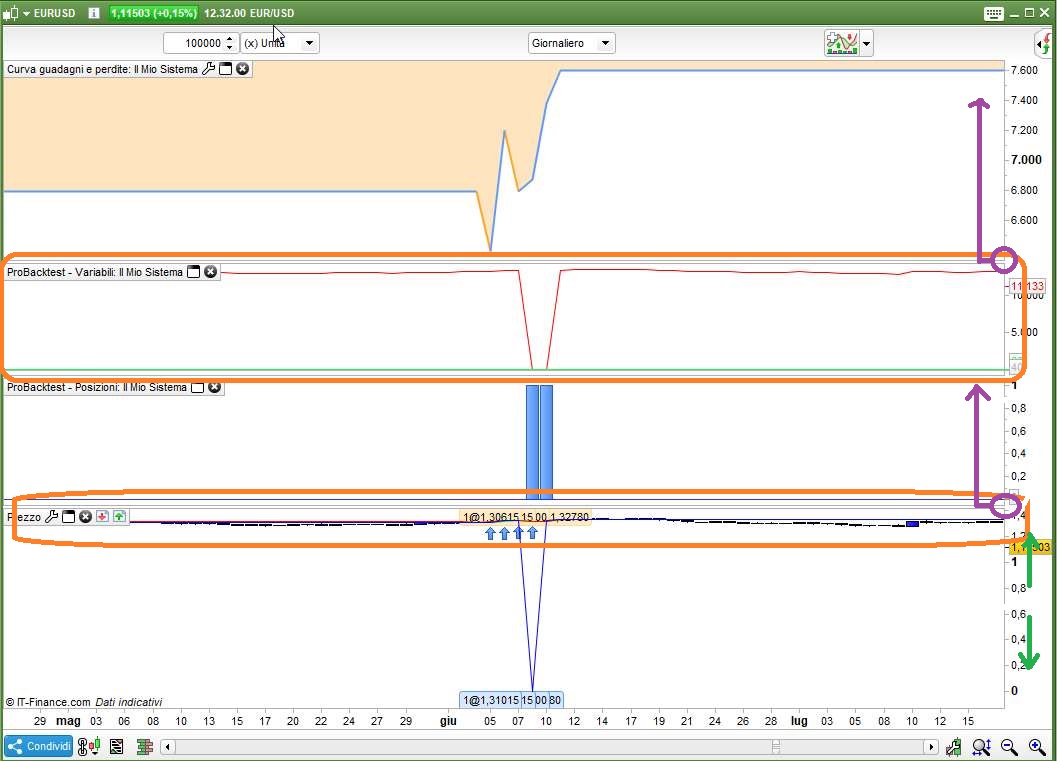
Task: Close the ProBacktest Variabili panel
Action: [x=211, y=272]
